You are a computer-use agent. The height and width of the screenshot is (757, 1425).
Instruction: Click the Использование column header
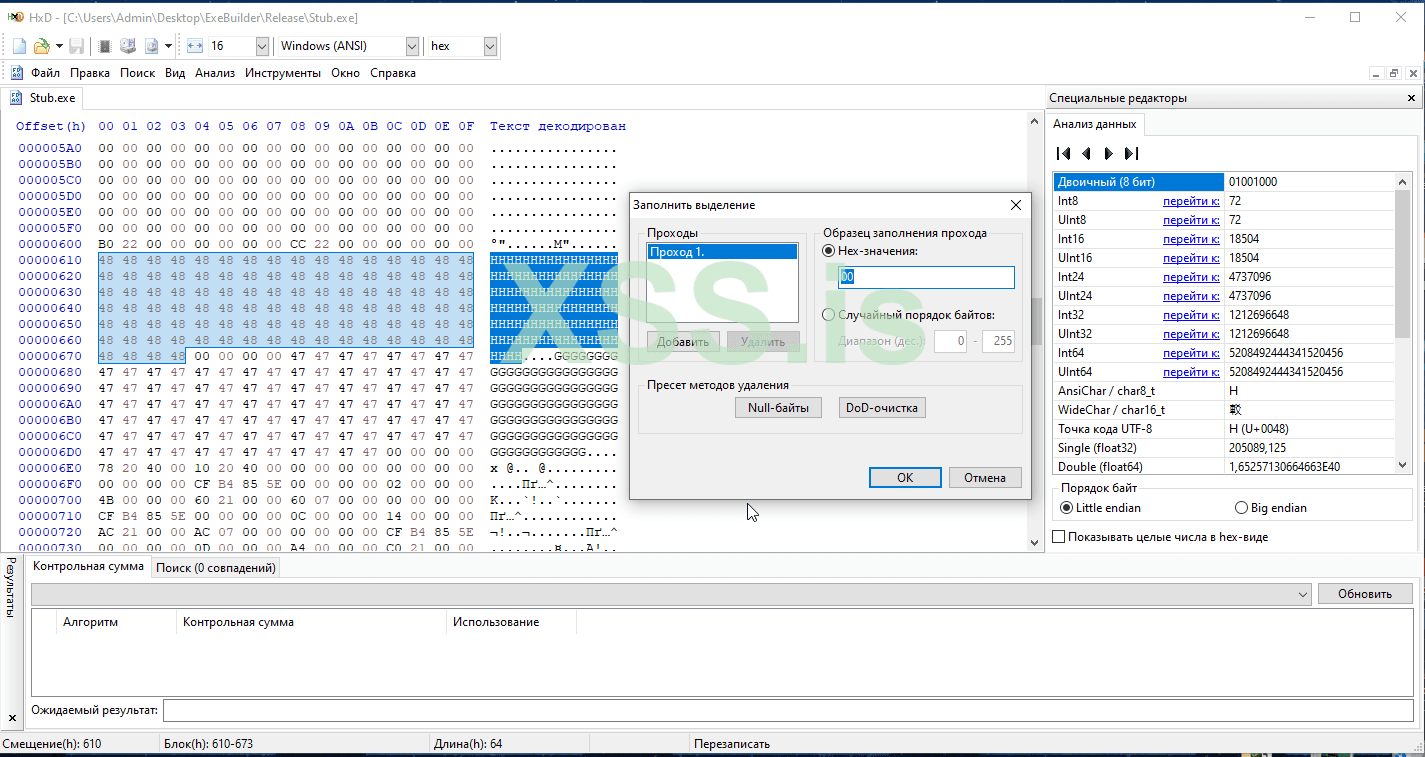(511, 622)
